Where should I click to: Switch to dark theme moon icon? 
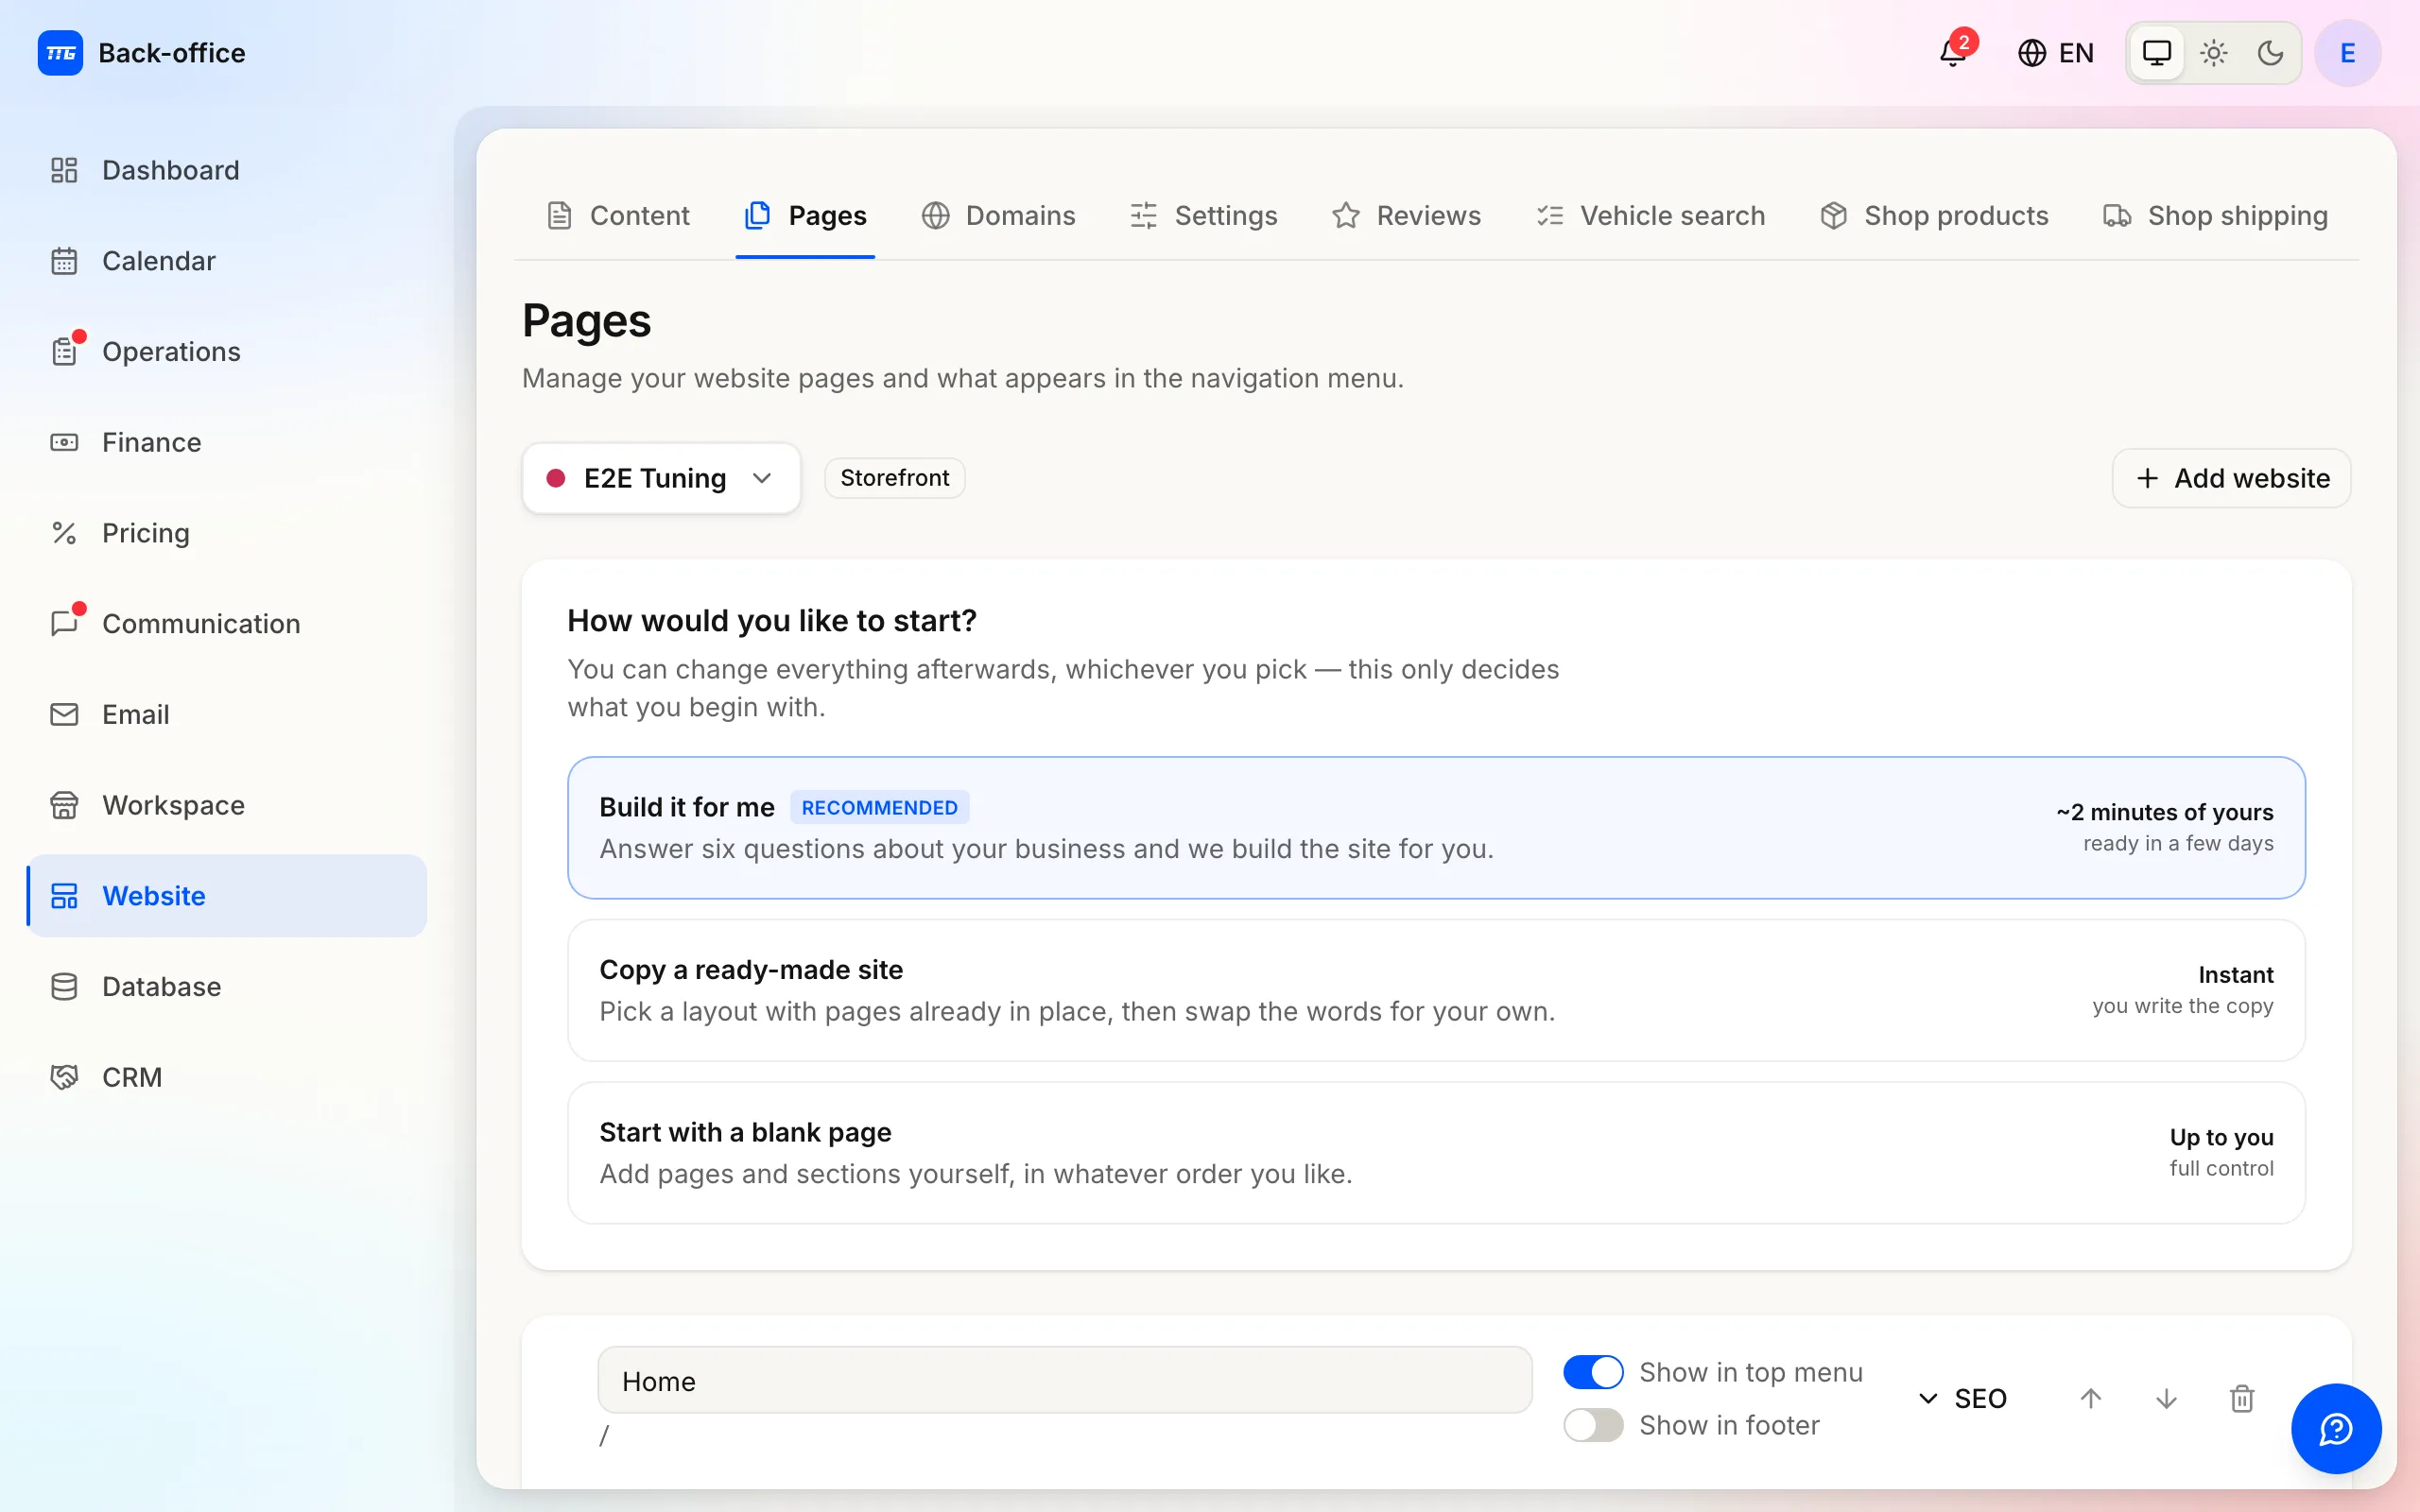tap(2270, 52)
